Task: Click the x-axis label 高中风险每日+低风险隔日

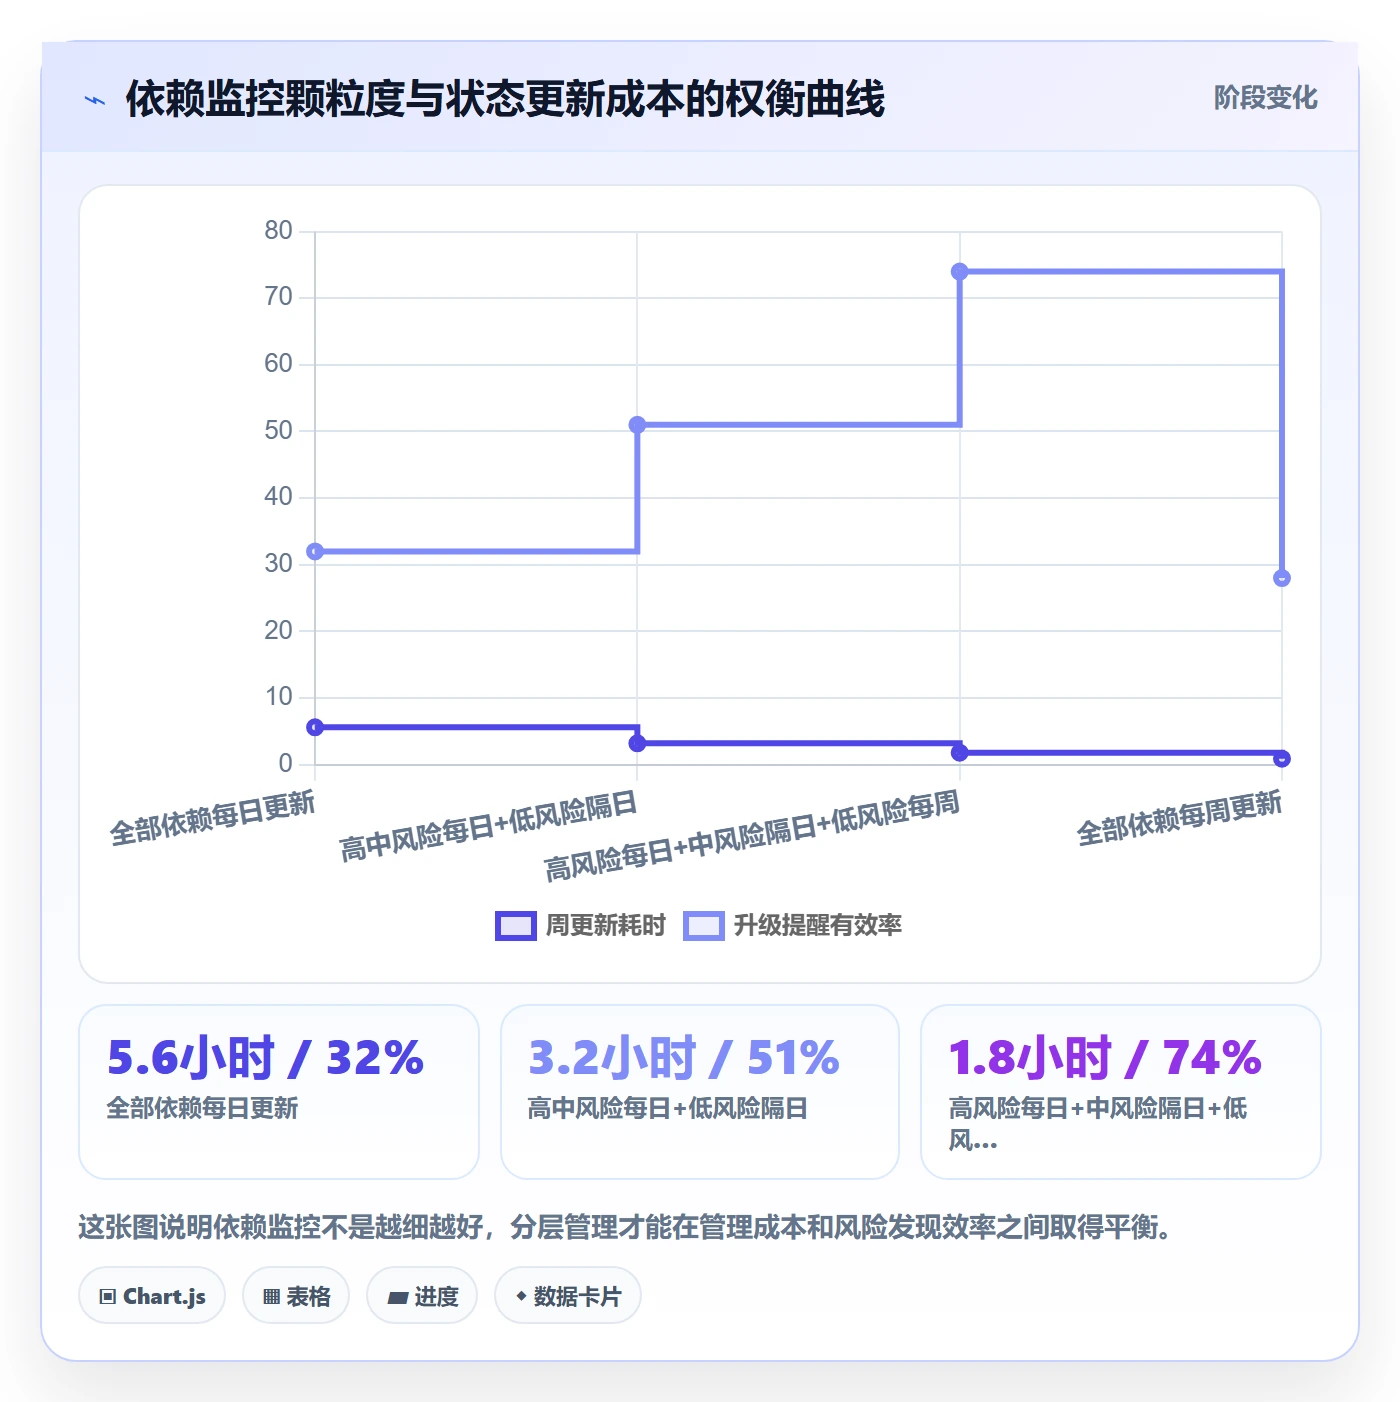Action: click(x=488, y=827)
